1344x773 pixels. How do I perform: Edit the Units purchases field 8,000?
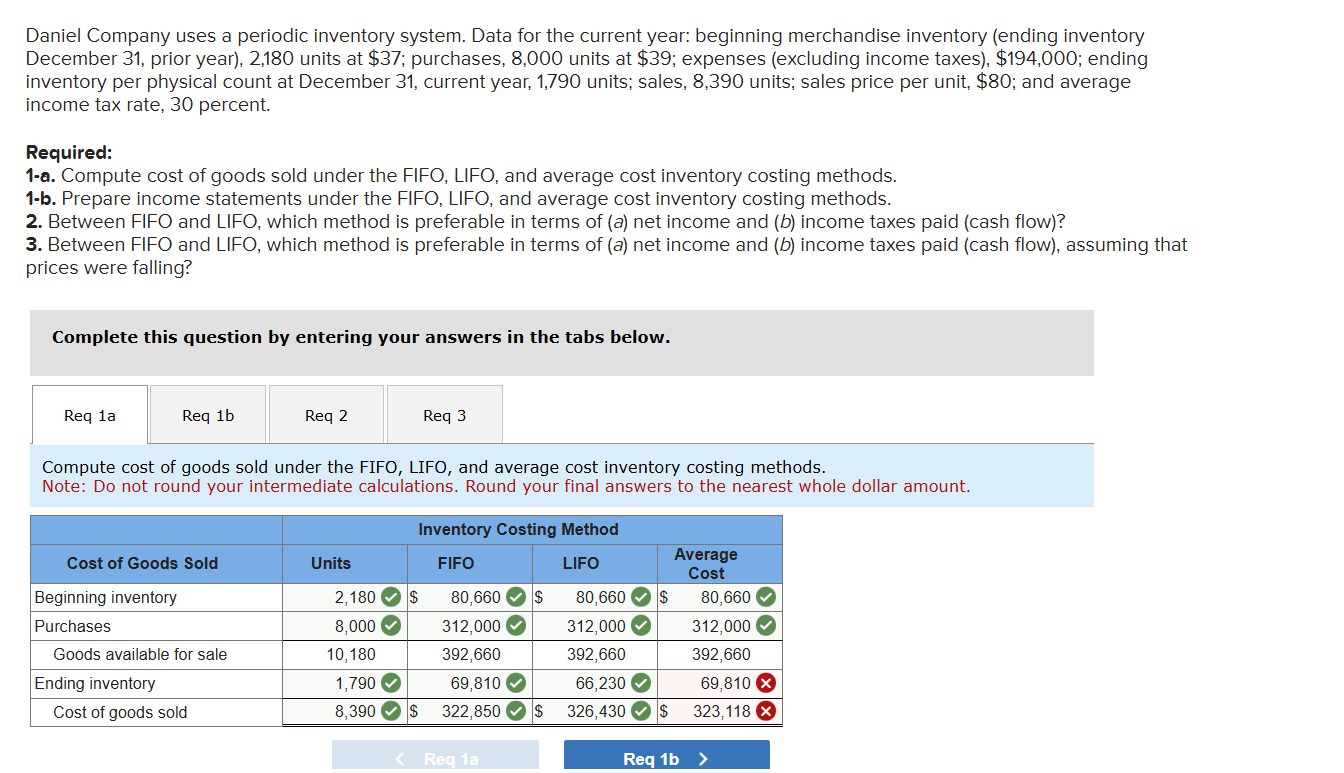click(x=344, y=626)
